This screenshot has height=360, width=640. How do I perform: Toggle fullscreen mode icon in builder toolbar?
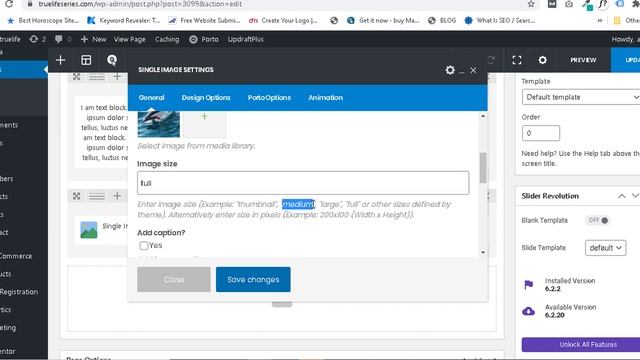pyautogui.click(x=517, y=60)
